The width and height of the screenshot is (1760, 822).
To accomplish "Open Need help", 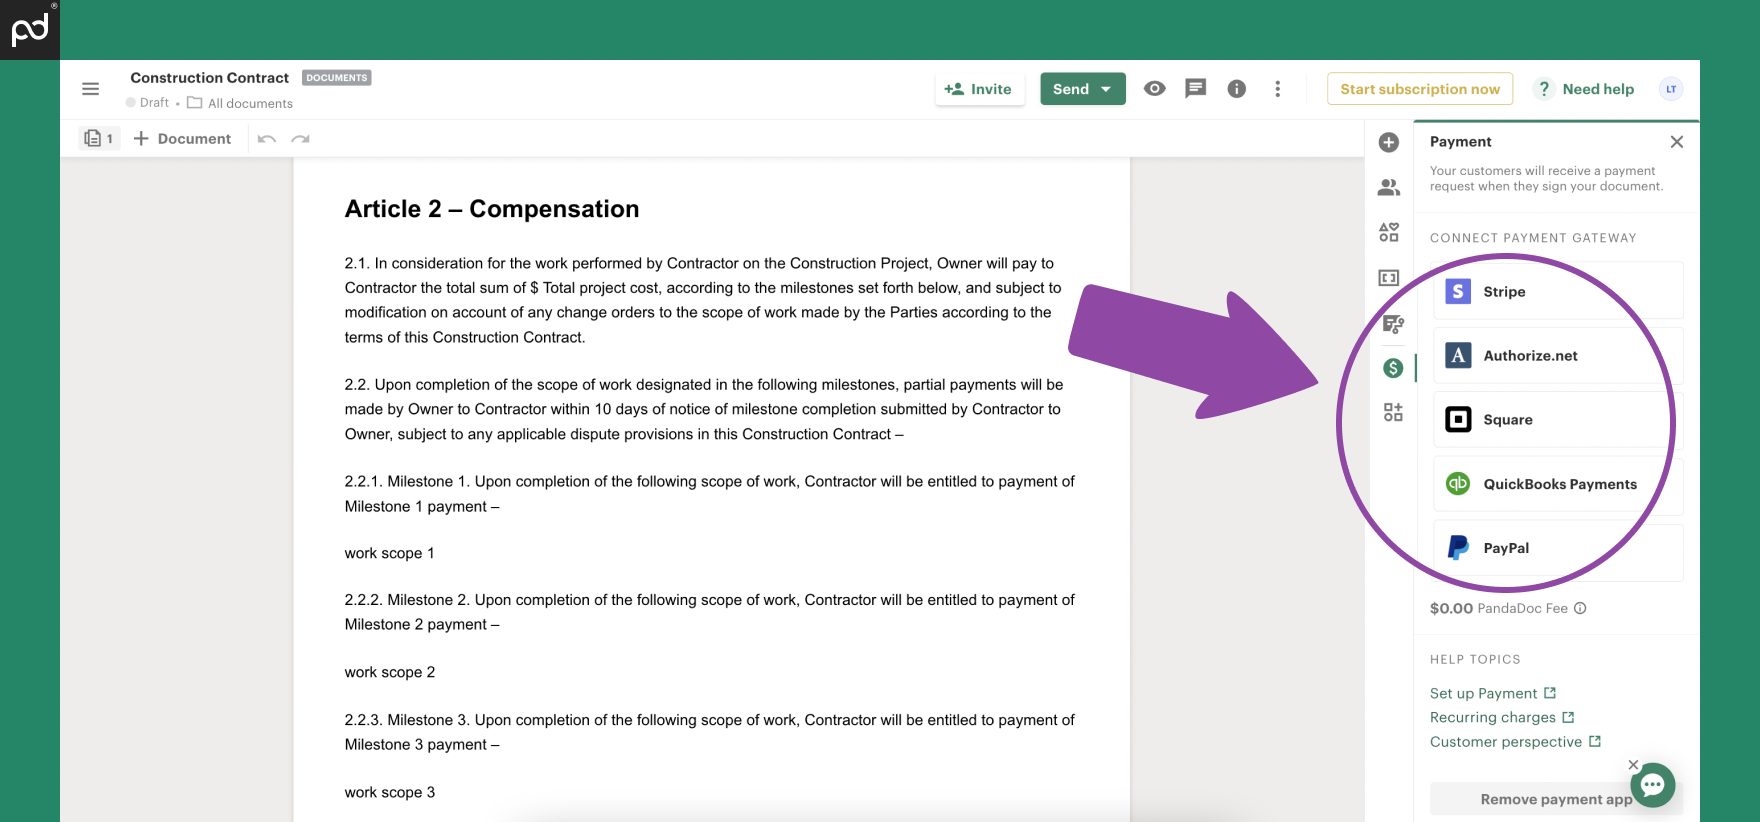I will pyautogui.click(x=1586, y=89).
